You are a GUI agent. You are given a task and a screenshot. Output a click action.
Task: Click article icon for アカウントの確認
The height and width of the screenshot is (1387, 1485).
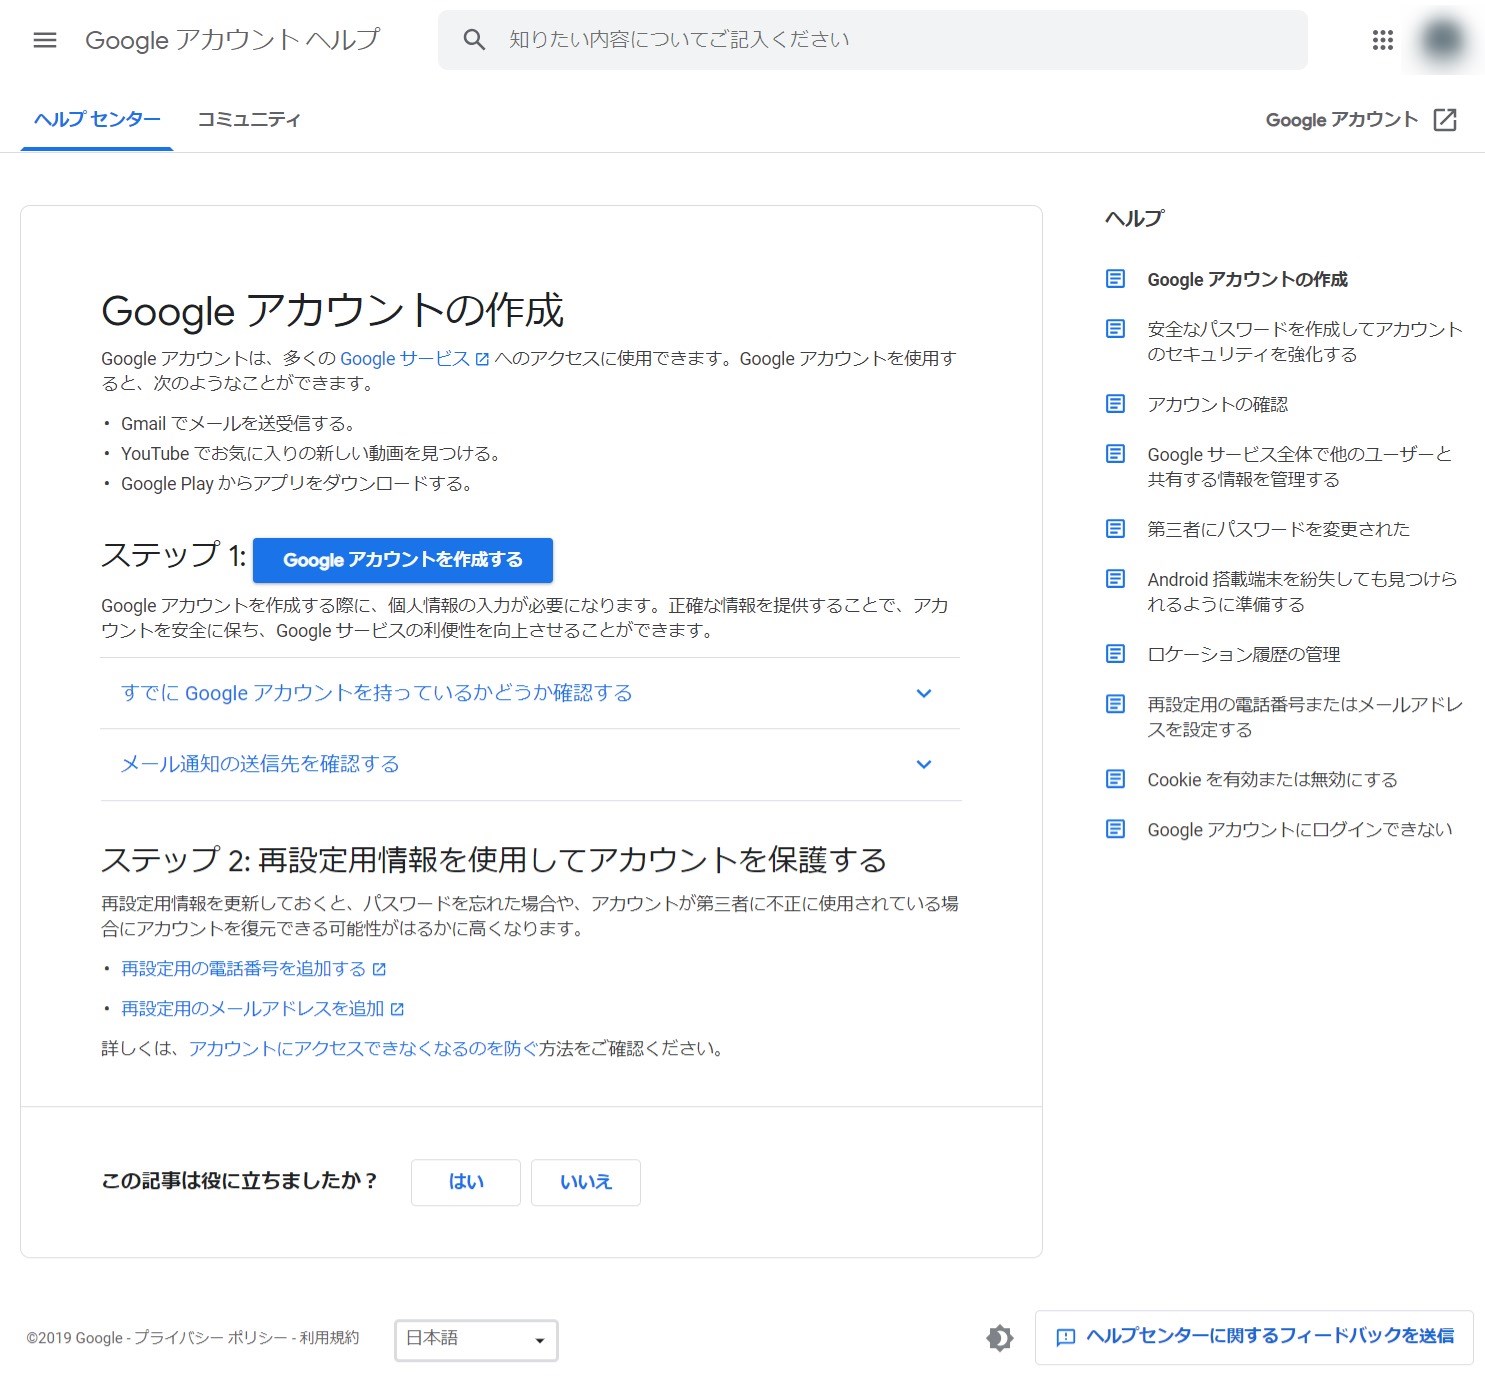point(1116,404)
